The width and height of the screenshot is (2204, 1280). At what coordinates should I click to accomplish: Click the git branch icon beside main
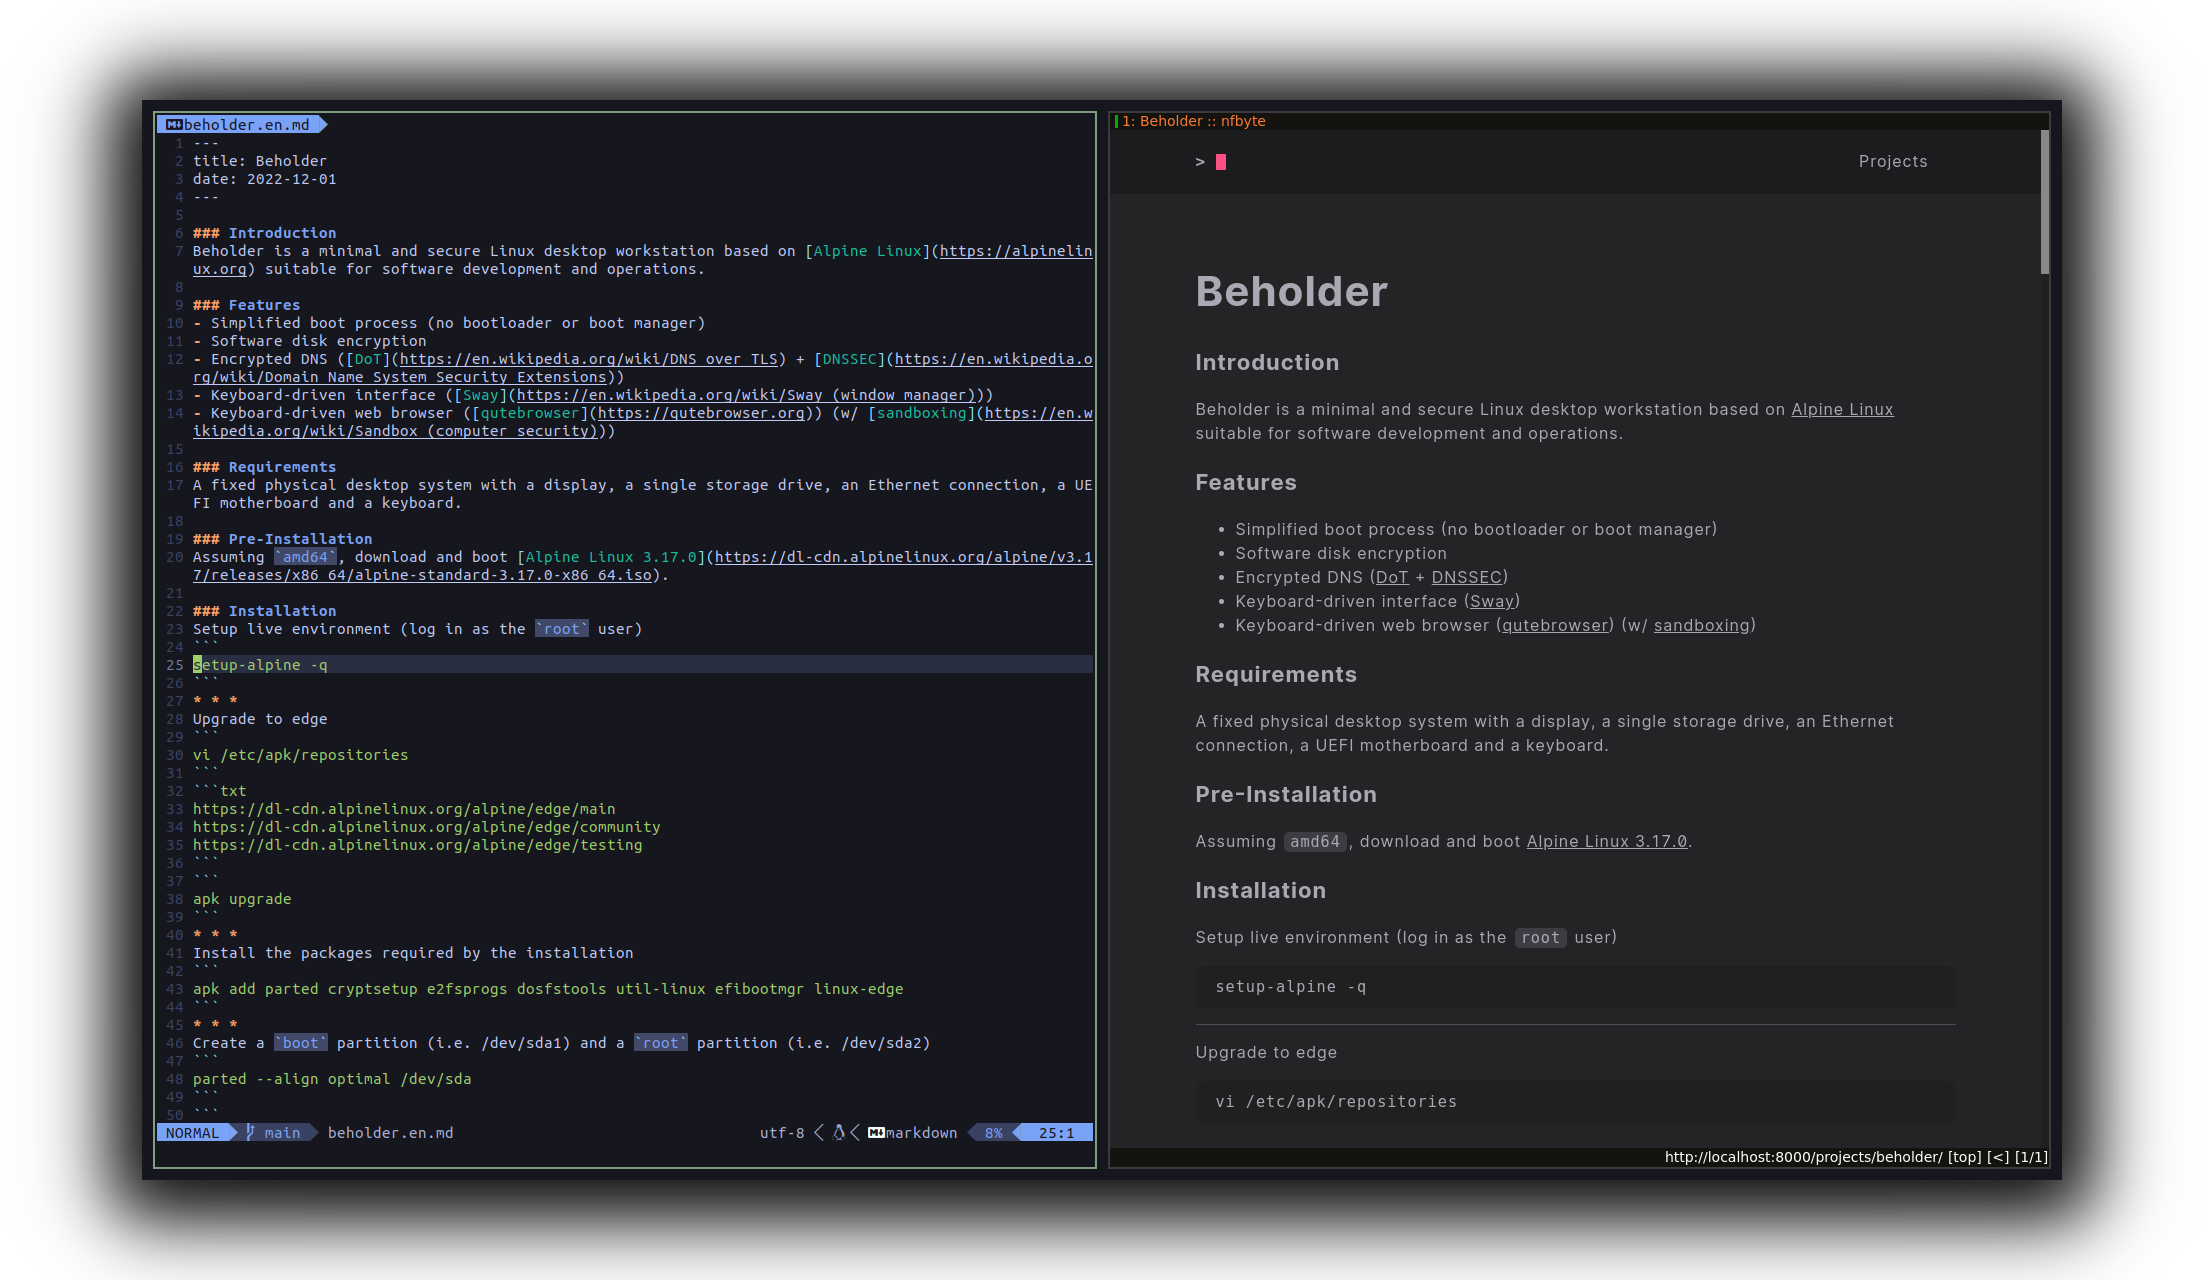pyautogui.click(x=251, y=1132)
